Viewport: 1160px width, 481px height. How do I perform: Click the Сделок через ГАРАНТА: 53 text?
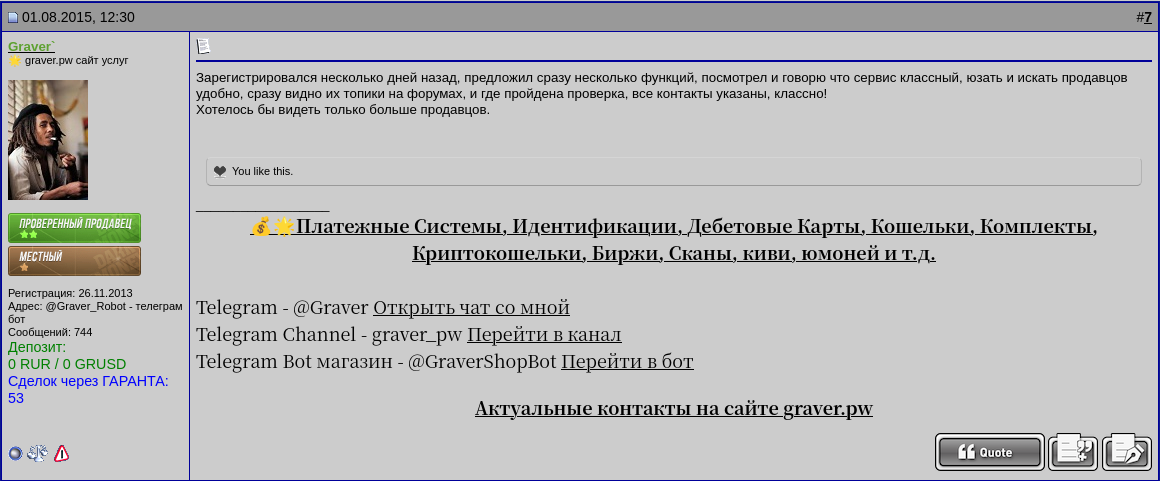[88, 389]
